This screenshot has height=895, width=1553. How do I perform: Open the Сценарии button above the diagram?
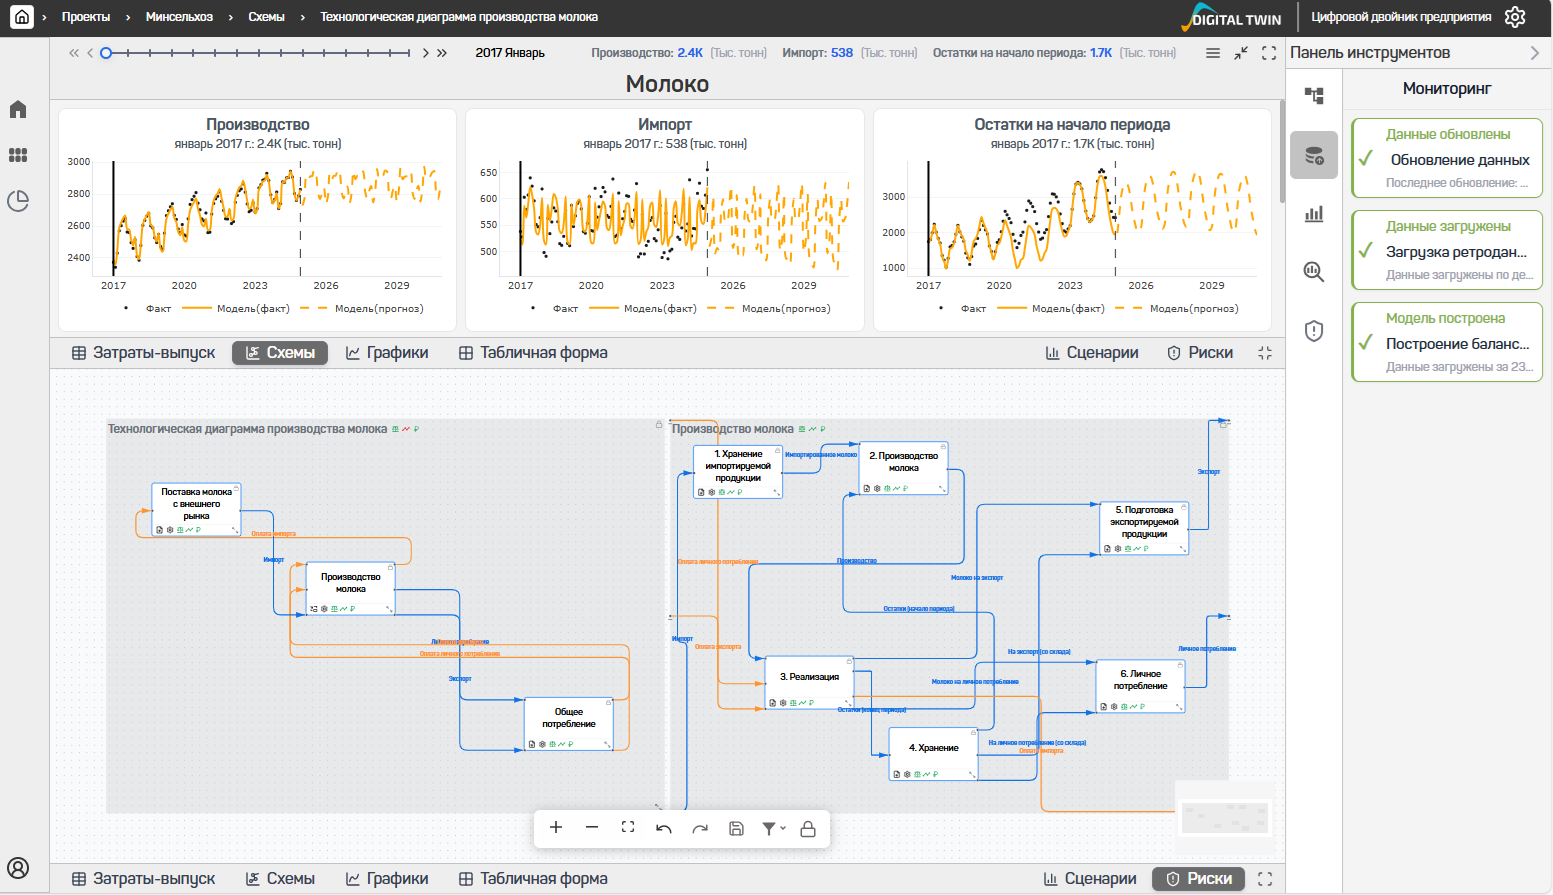(1092, 352)
